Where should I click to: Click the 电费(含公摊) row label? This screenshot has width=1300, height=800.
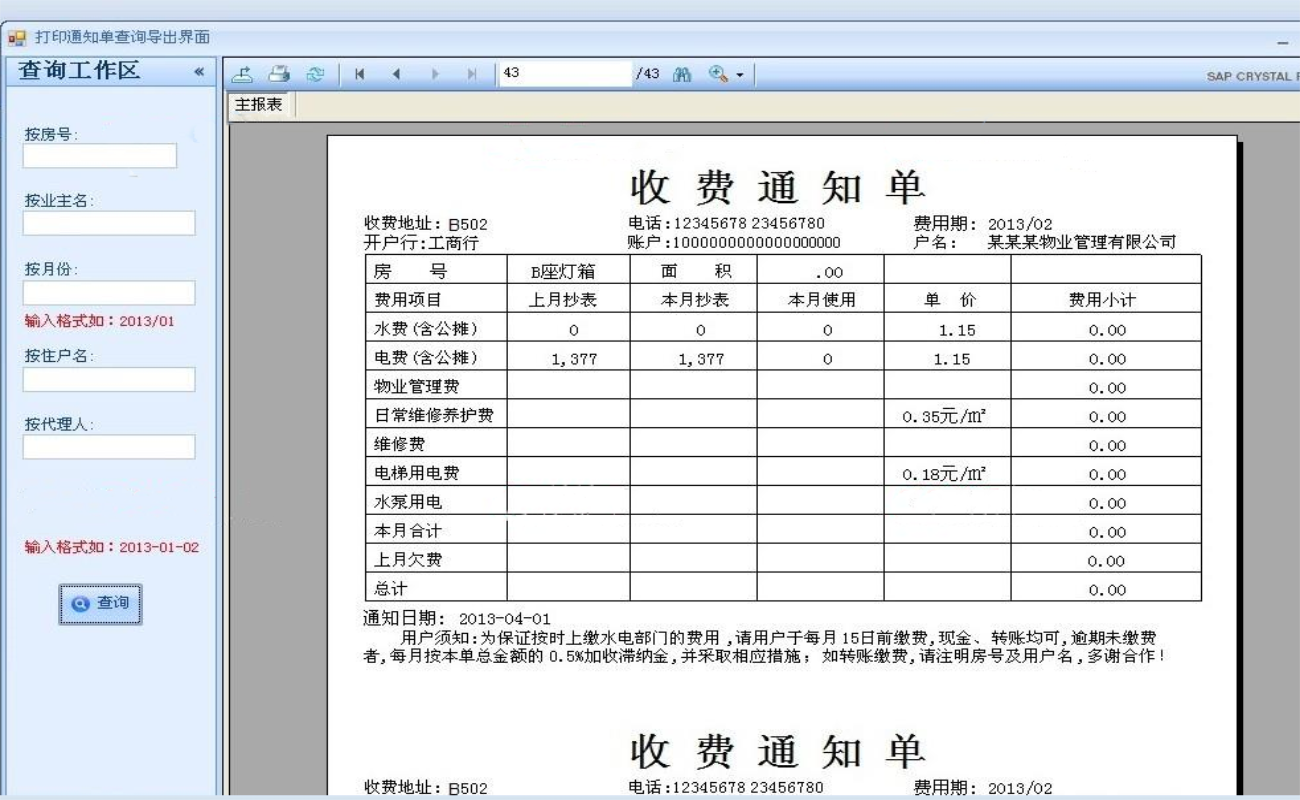click(x=426, y=358)
